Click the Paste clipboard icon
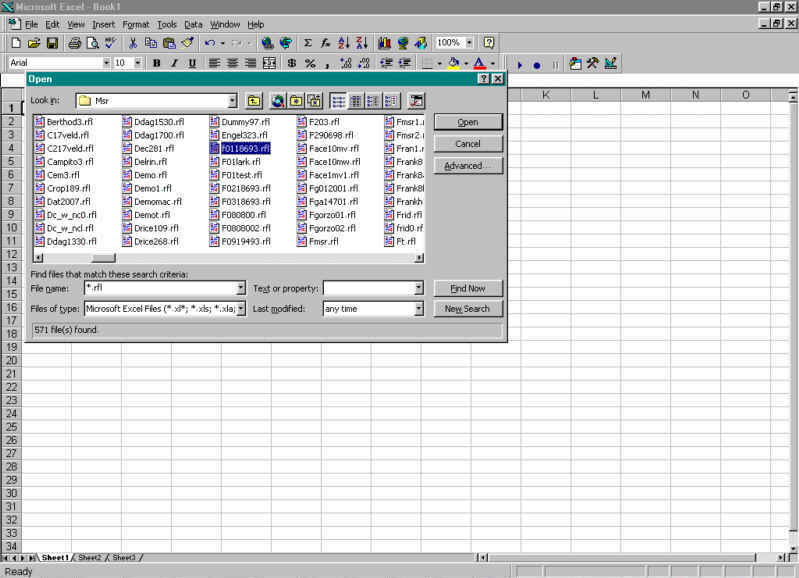The width and height of the screenshot is (799, 578). 169,43
